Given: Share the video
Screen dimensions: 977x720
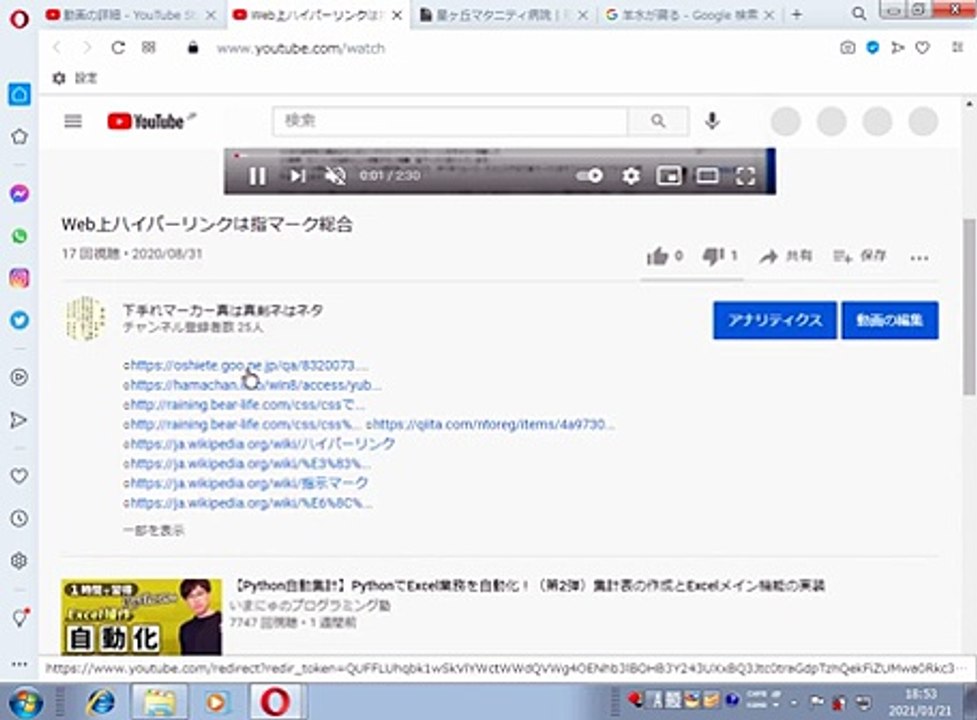Looking at the screenshot, I should [785, 256].
